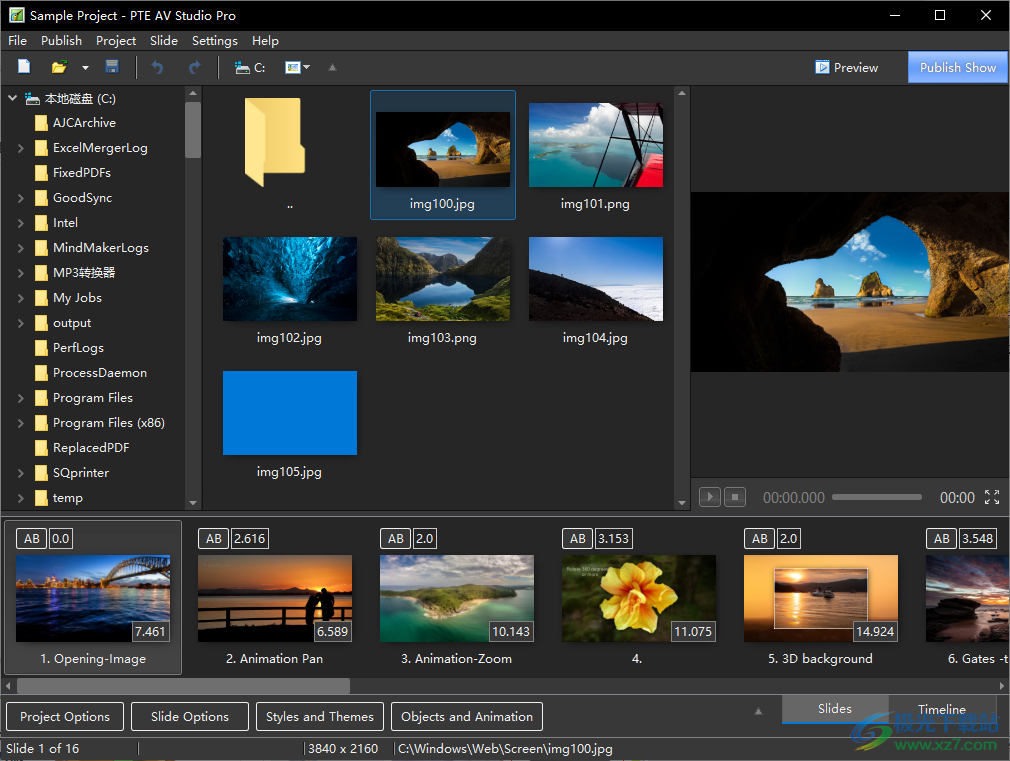Play the preview with the play button
1010x761 pixels.
pyautogui.click(x=709, y=497)
